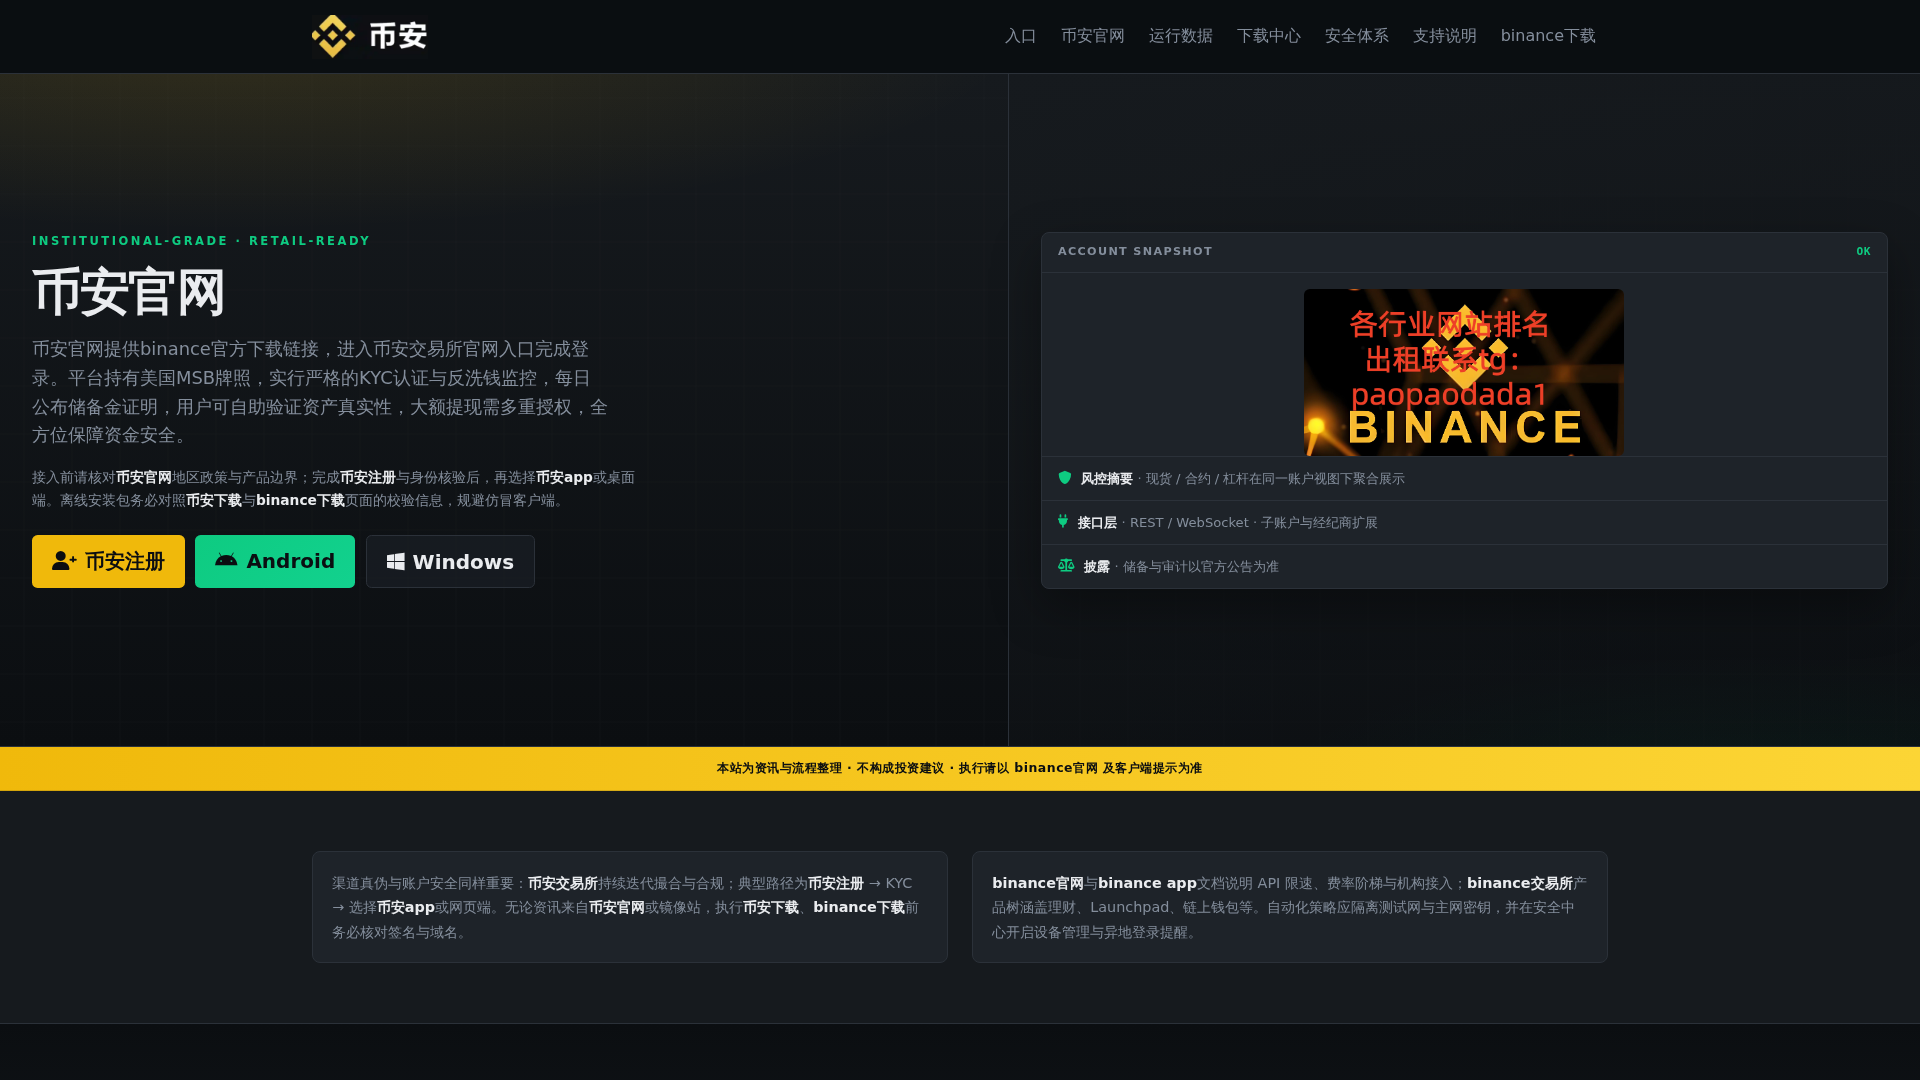Click bold 币安交易所 in left info card
1920x1080 pixels.
click(562, 884)
